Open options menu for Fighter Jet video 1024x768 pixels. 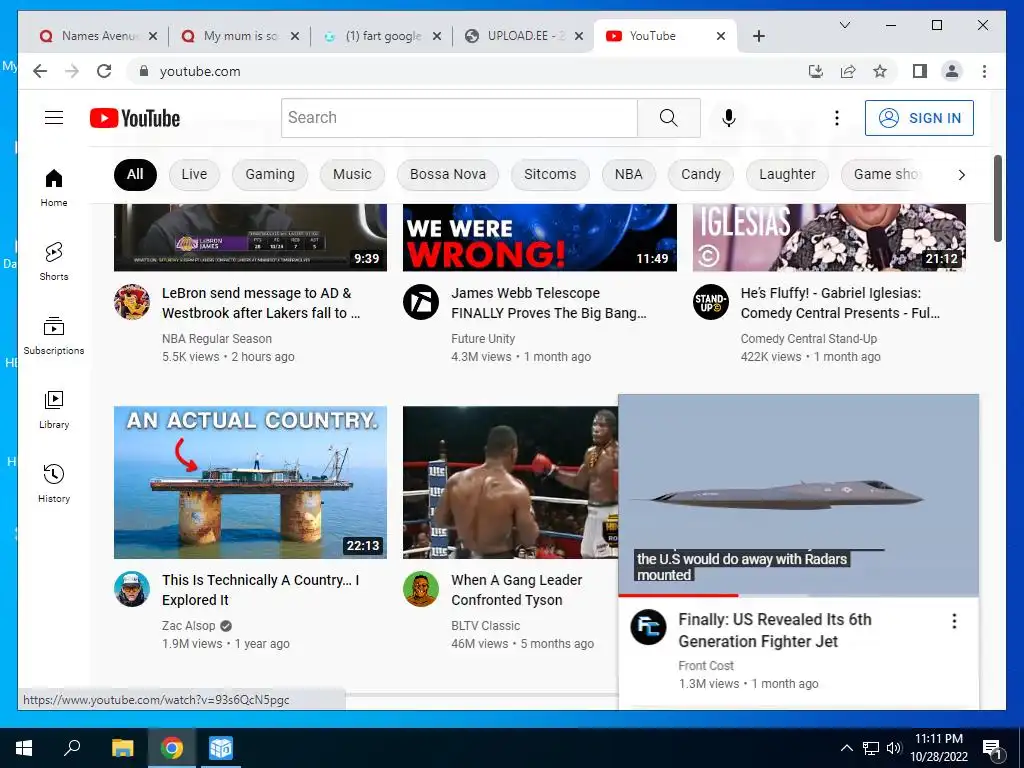954,621
